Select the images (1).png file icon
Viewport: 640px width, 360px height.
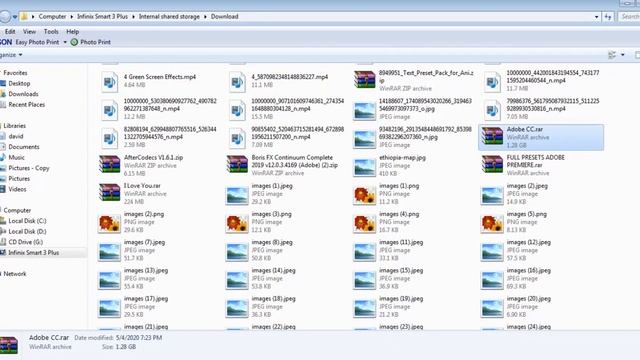coord(364,195)
